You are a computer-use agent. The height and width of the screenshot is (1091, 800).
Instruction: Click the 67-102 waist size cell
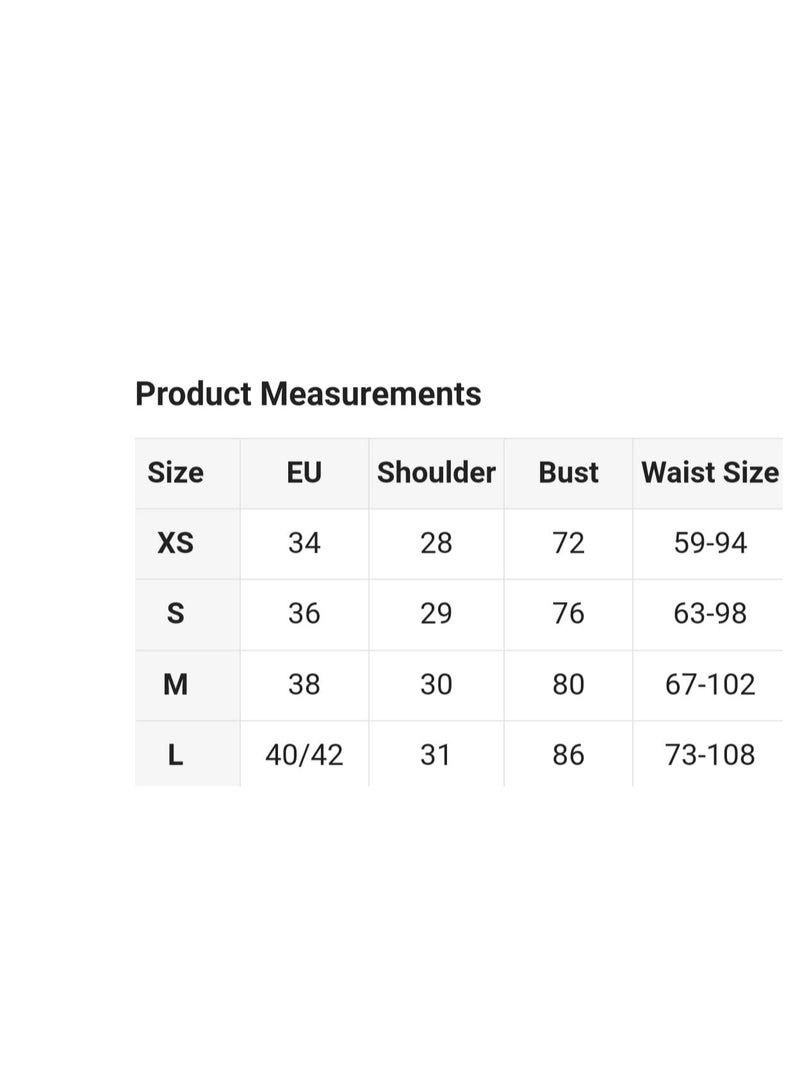point(710,684)
